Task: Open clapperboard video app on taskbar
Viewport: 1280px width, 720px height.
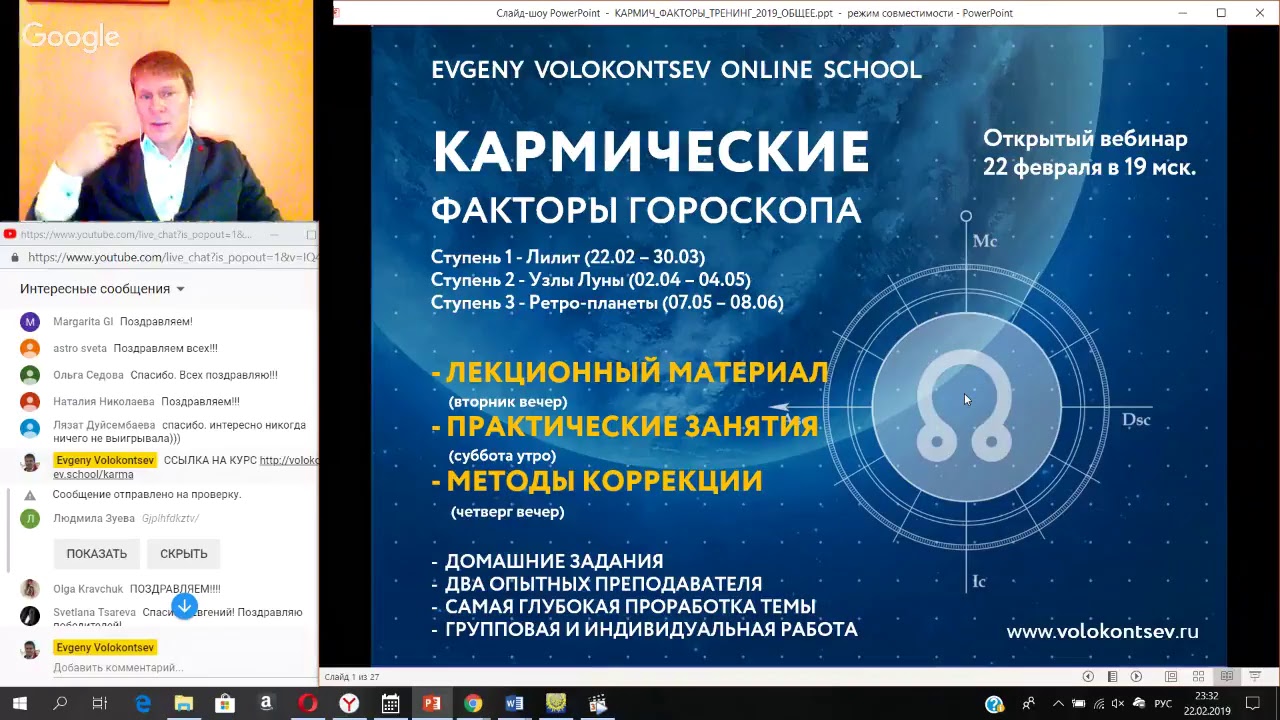Action: (x=597, y=704)
